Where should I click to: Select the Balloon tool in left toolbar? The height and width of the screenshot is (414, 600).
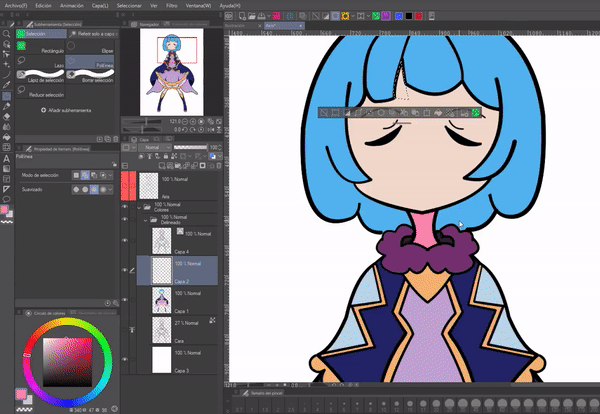(x=6, y=199)
